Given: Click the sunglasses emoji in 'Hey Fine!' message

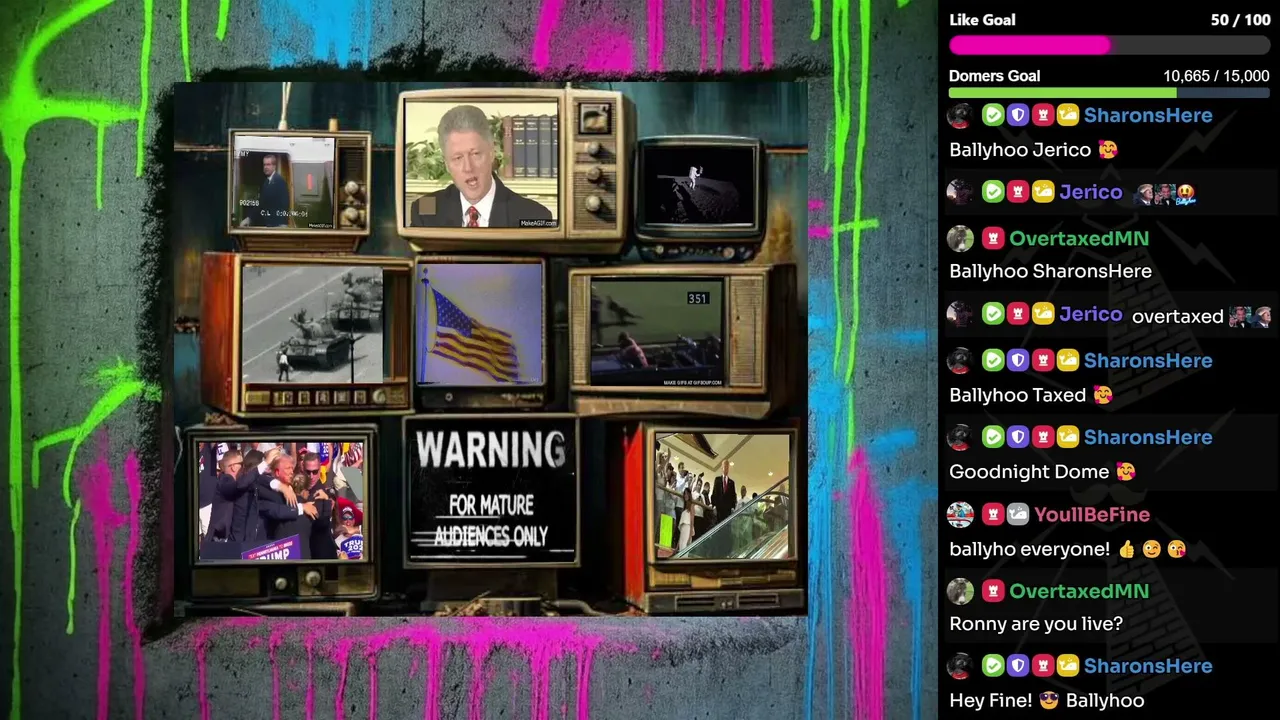Looking at the screenshot, I should tap(1049, 700).
